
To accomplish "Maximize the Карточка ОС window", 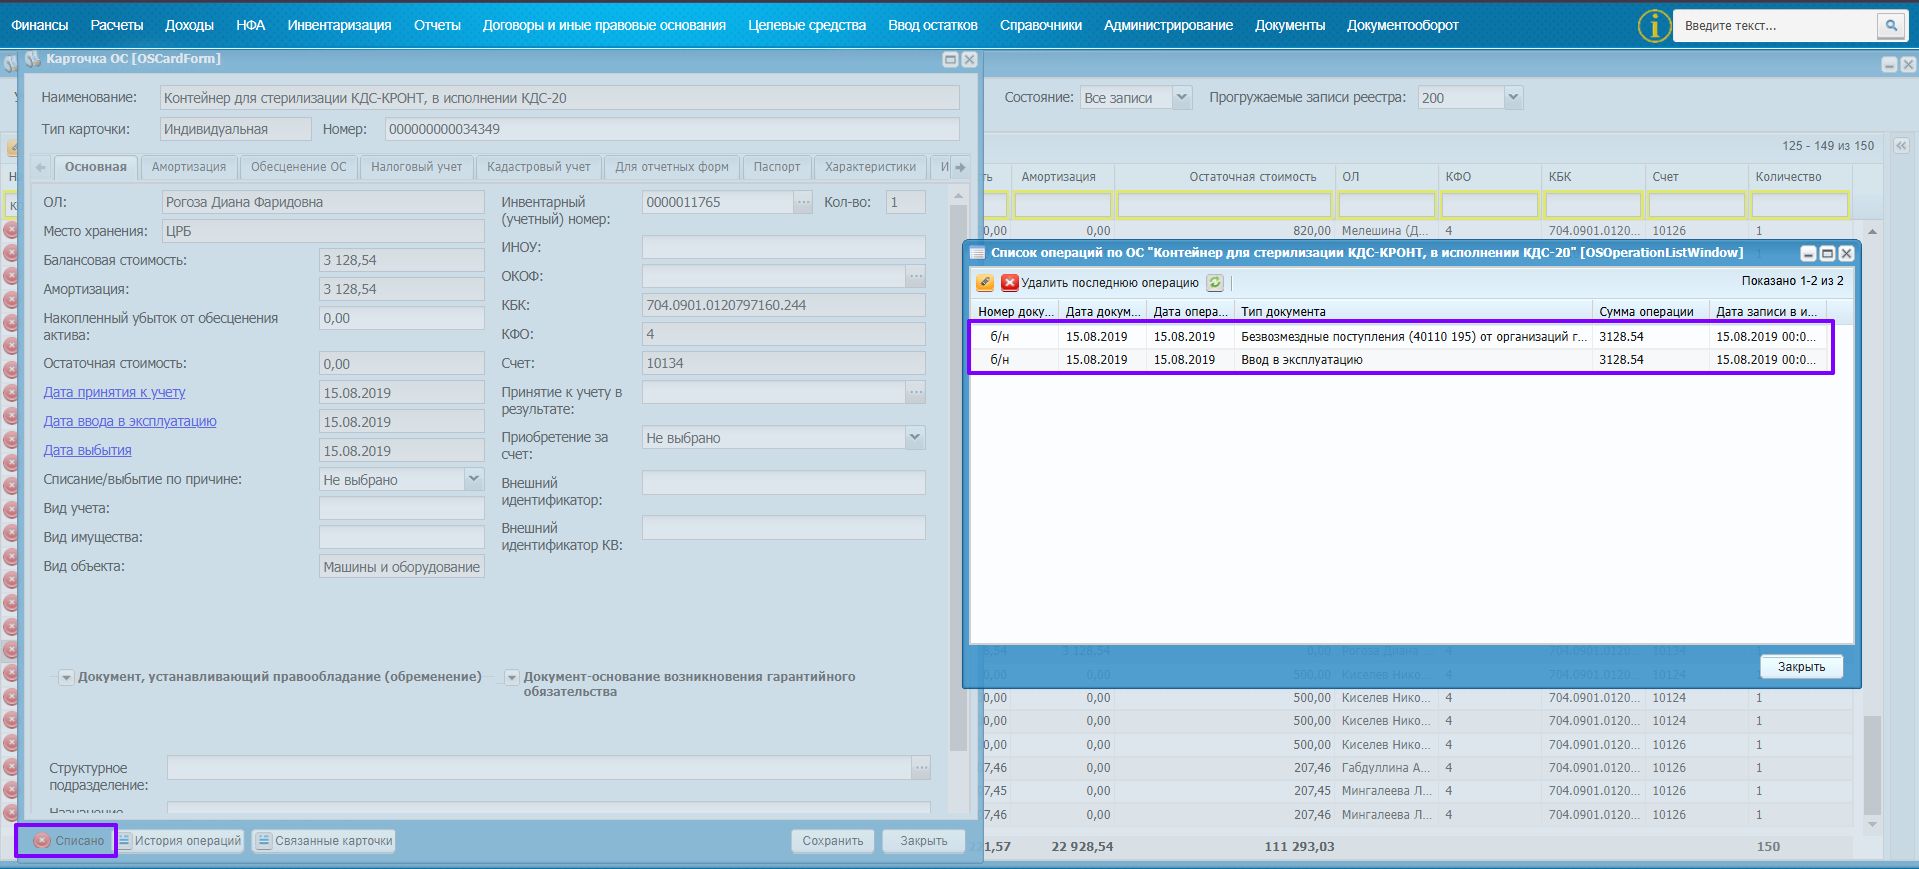I will 950,60.
